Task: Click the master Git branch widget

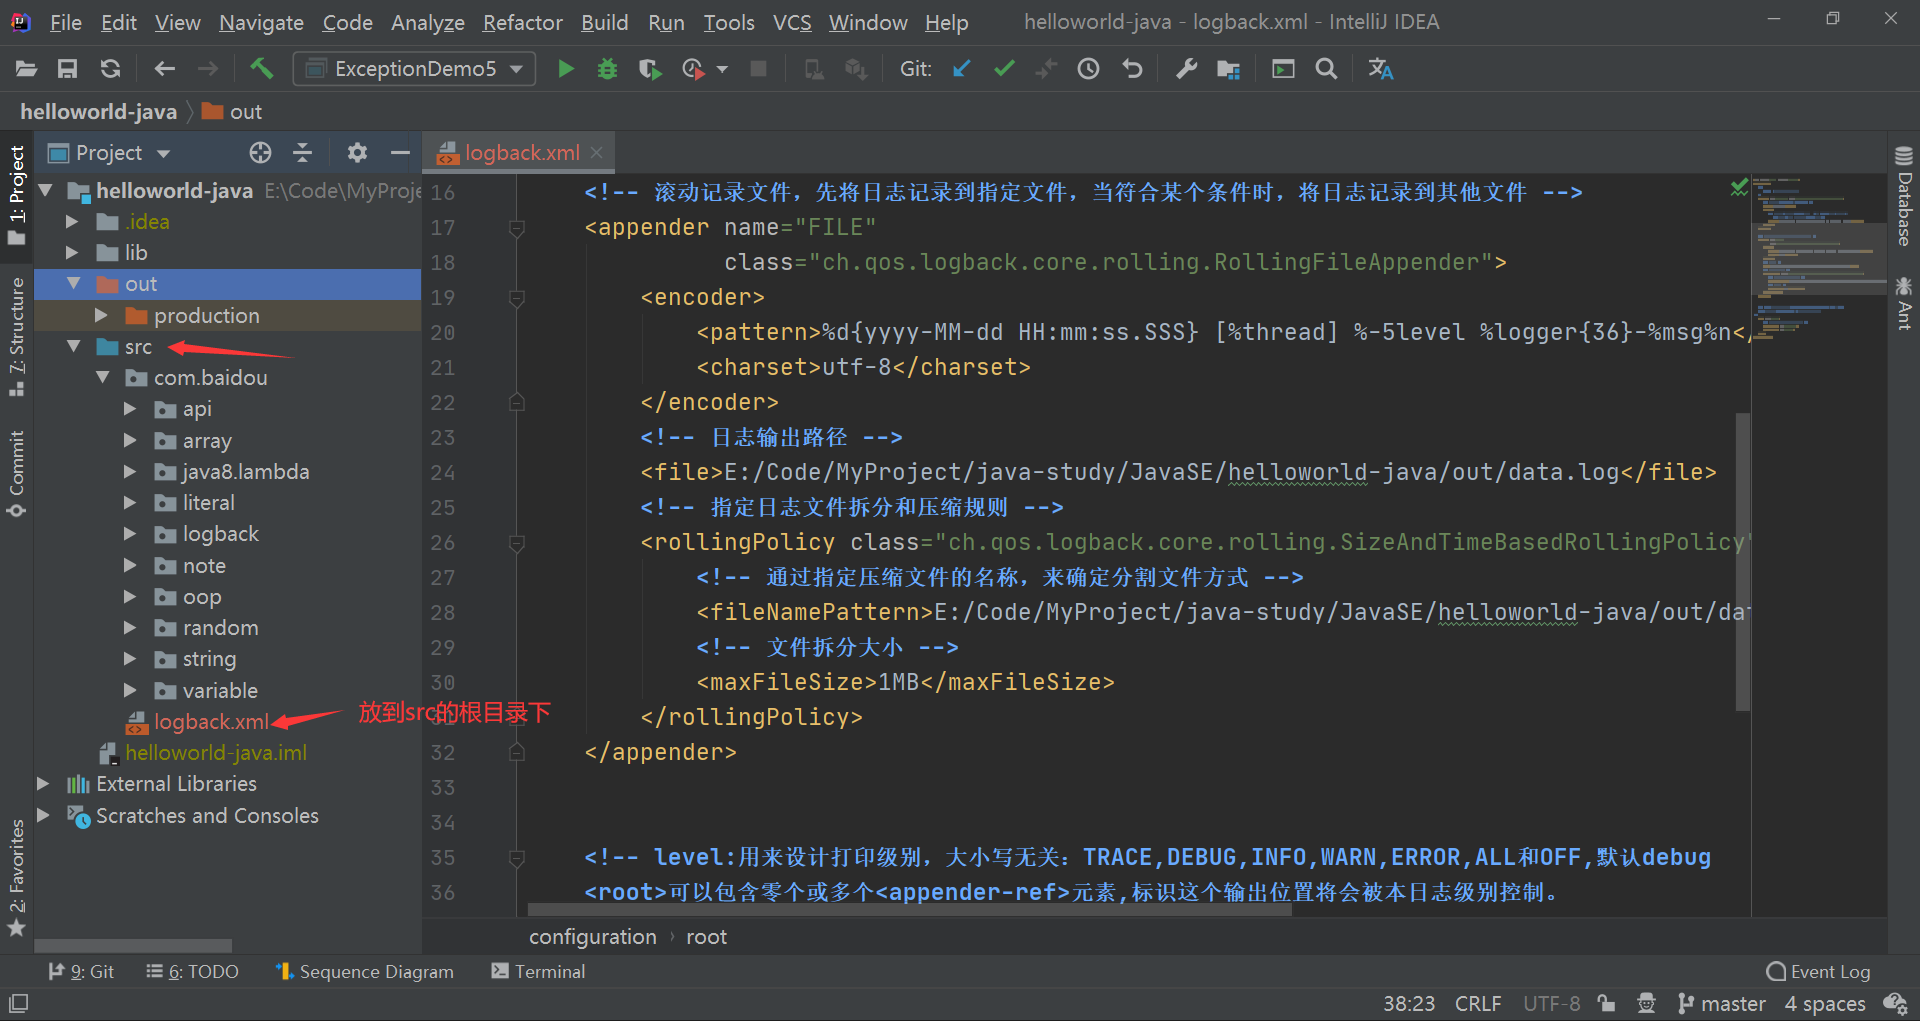Action: tap(1721, 1003)
